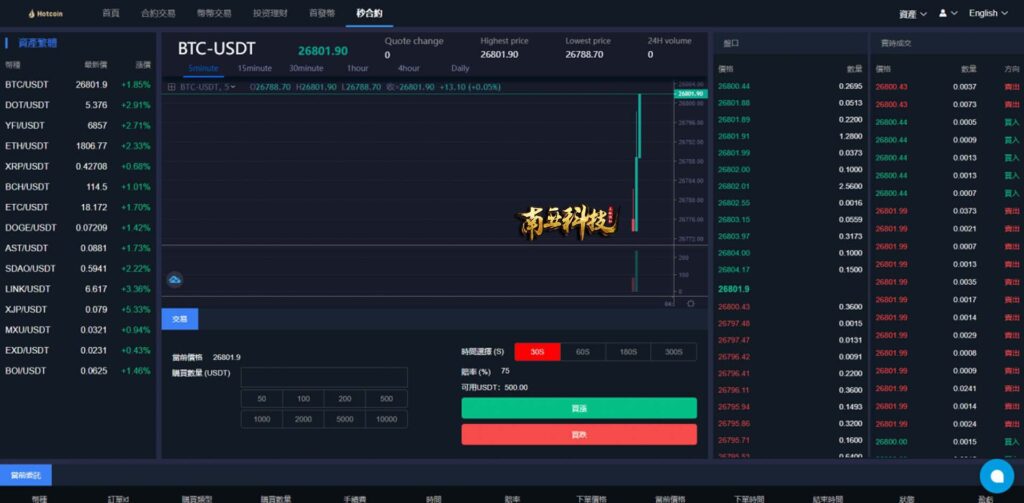Image resolution: width=1024 pixels, height=503 pixels.
Task: Choose 60S time option
Action: tap(583, 351)
